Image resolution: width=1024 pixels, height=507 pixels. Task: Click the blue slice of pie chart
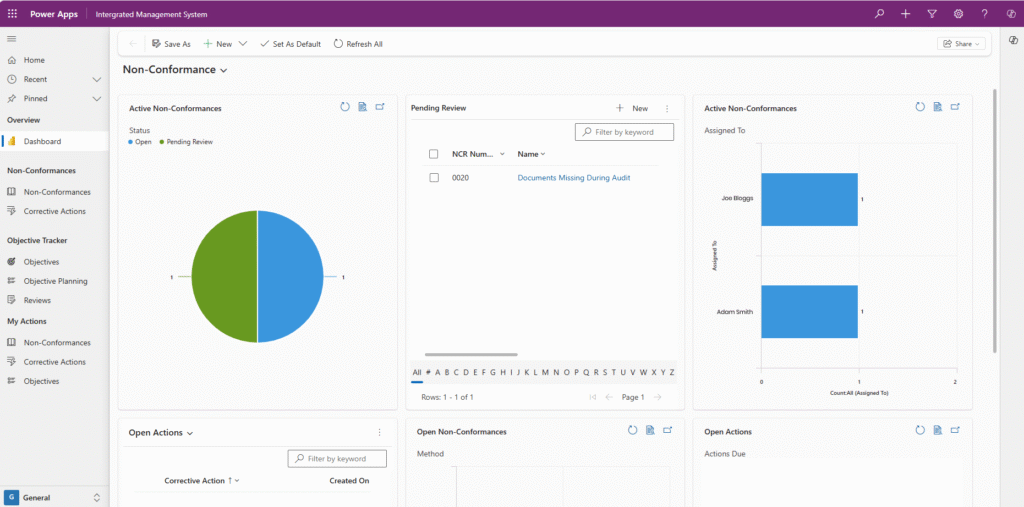(x=290, y=277)
